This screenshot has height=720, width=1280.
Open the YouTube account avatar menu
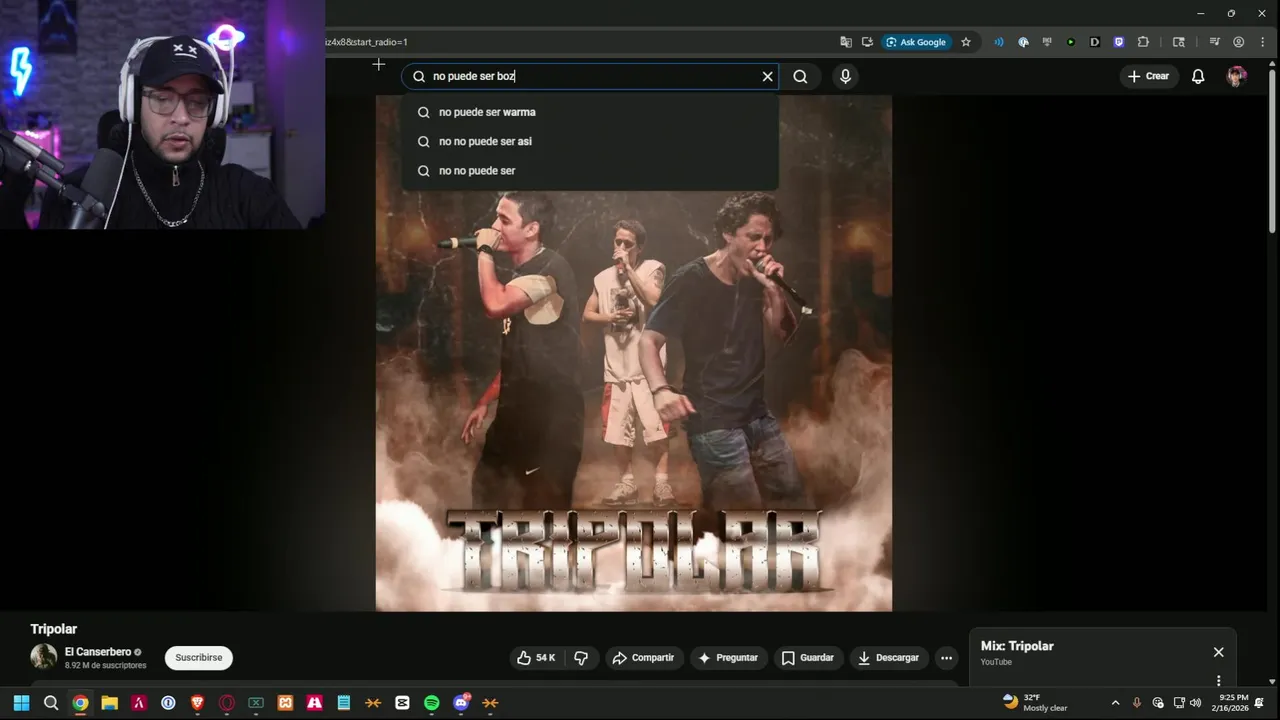[x=1237, y=76]
